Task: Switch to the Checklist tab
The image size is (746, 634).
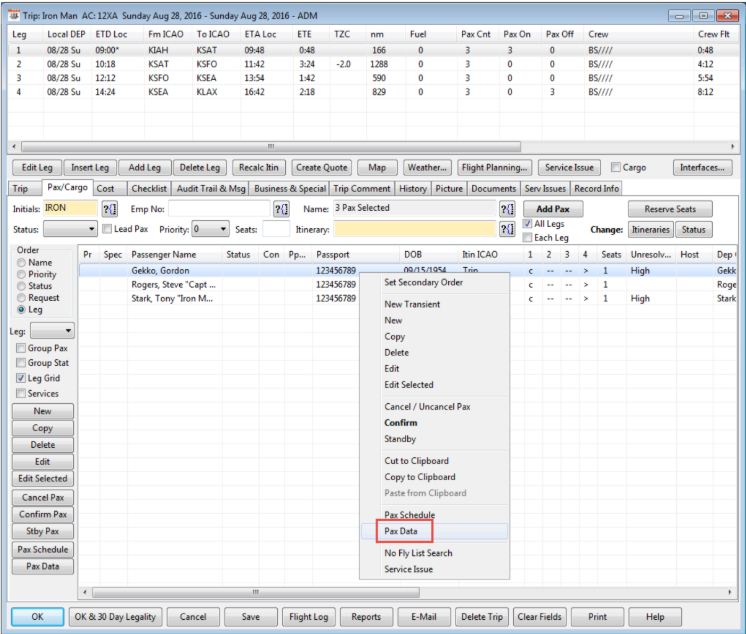Action: (x=149, y=188)
